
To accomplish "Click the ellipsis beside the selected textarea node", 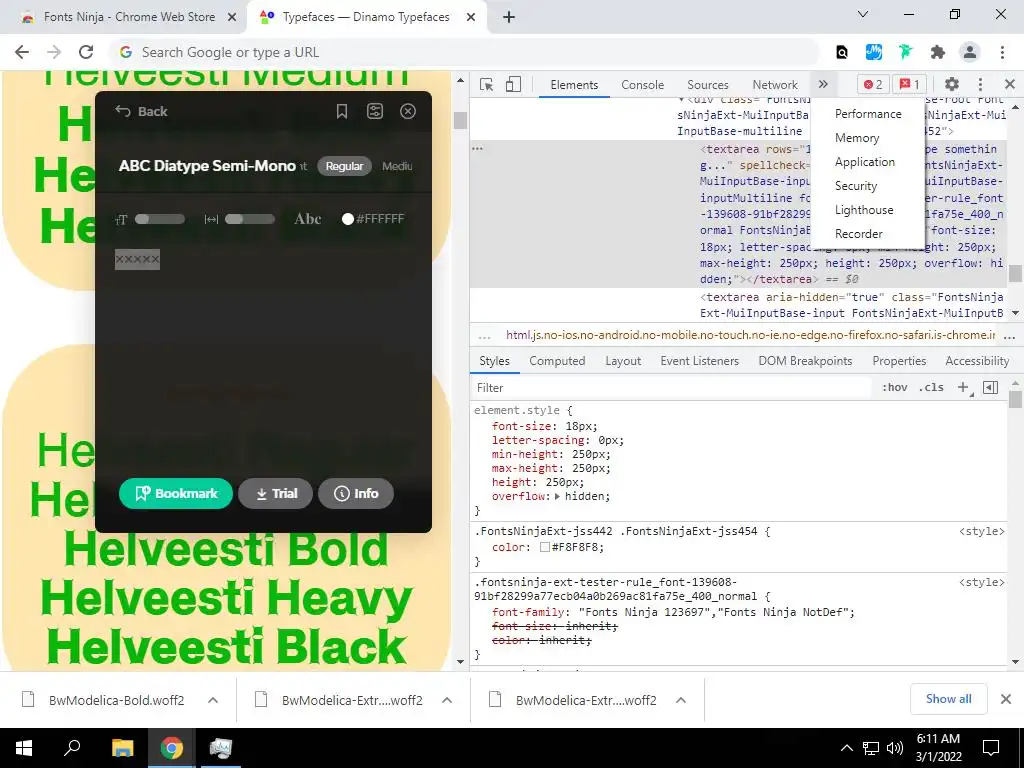I will (x=477, y=149).
